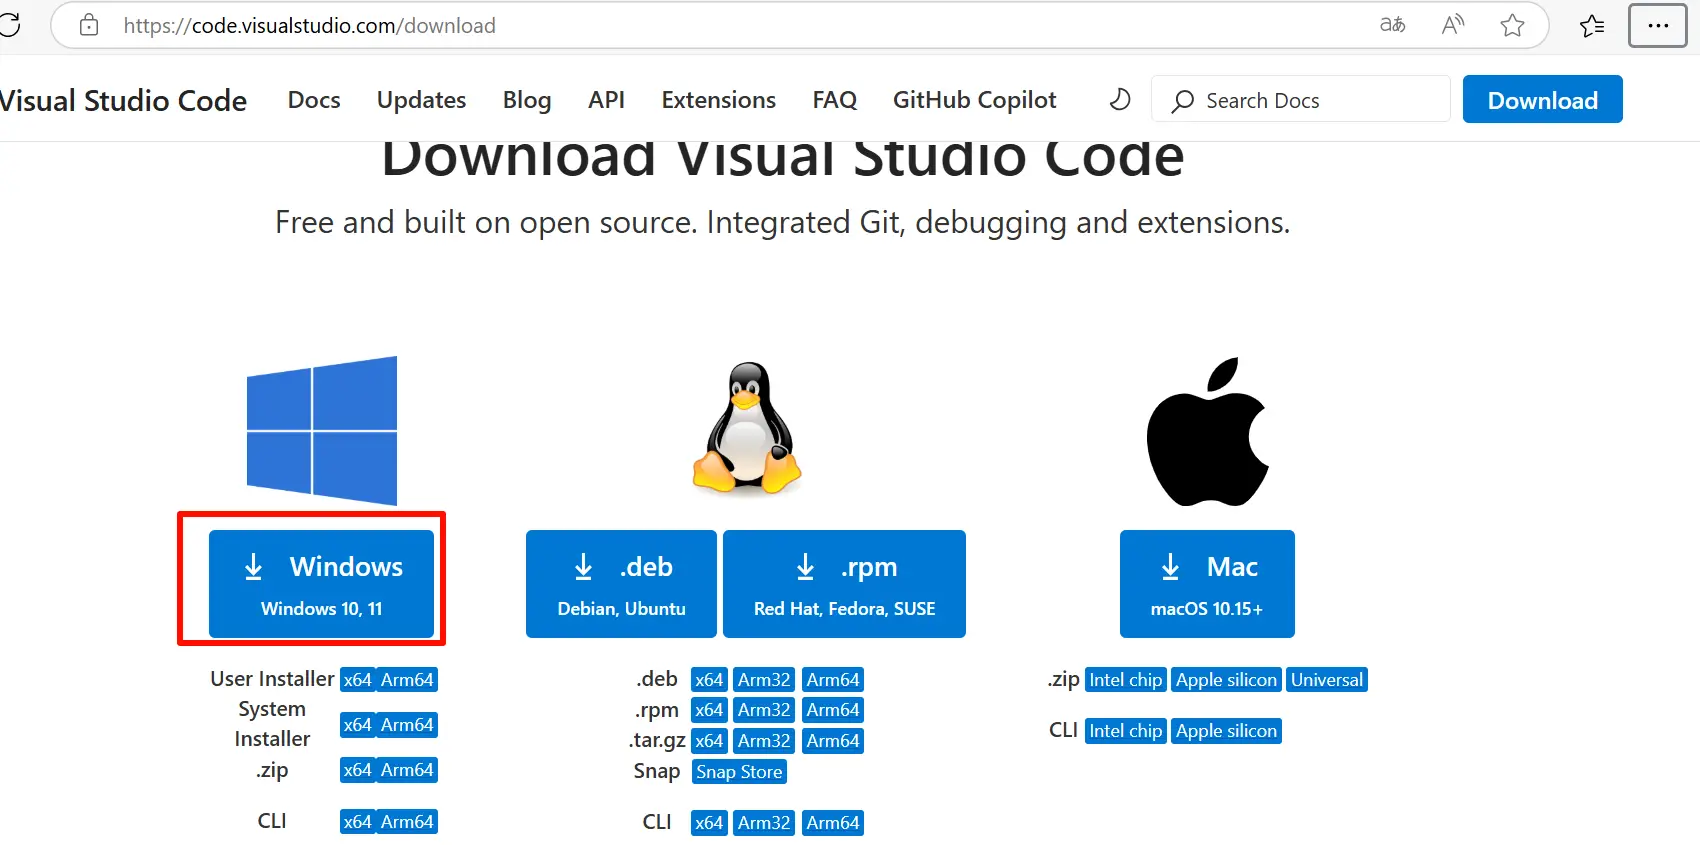1700x845 pixels.
Task: Select Windows System Installer x64
Action: coord(357,725)
